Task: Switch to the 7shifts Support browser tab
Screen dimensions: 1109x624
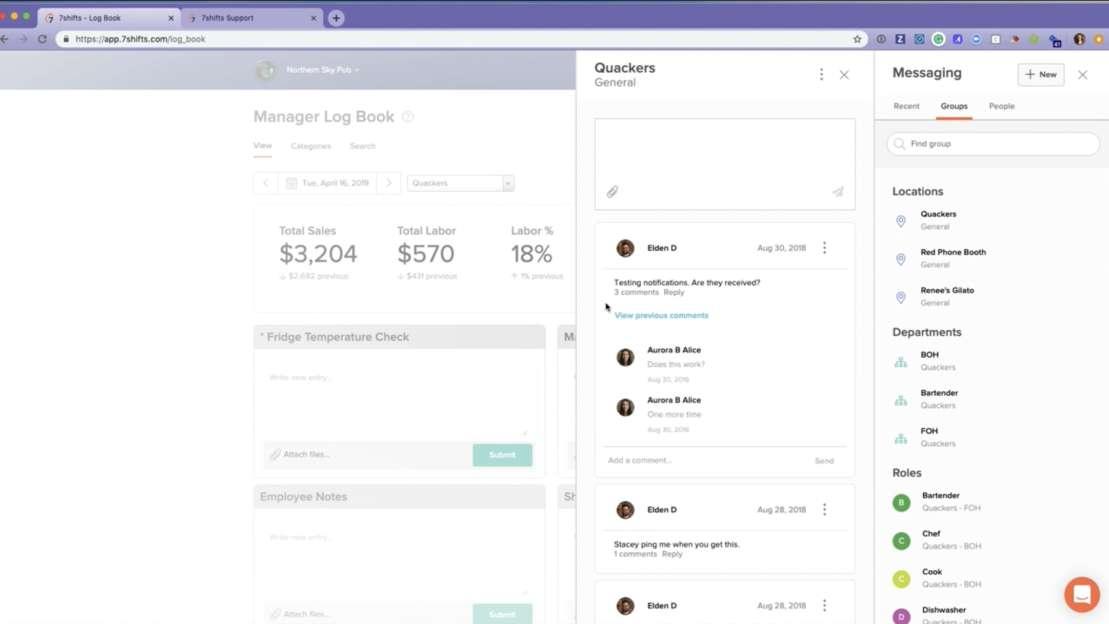Action: coord(251,18)
